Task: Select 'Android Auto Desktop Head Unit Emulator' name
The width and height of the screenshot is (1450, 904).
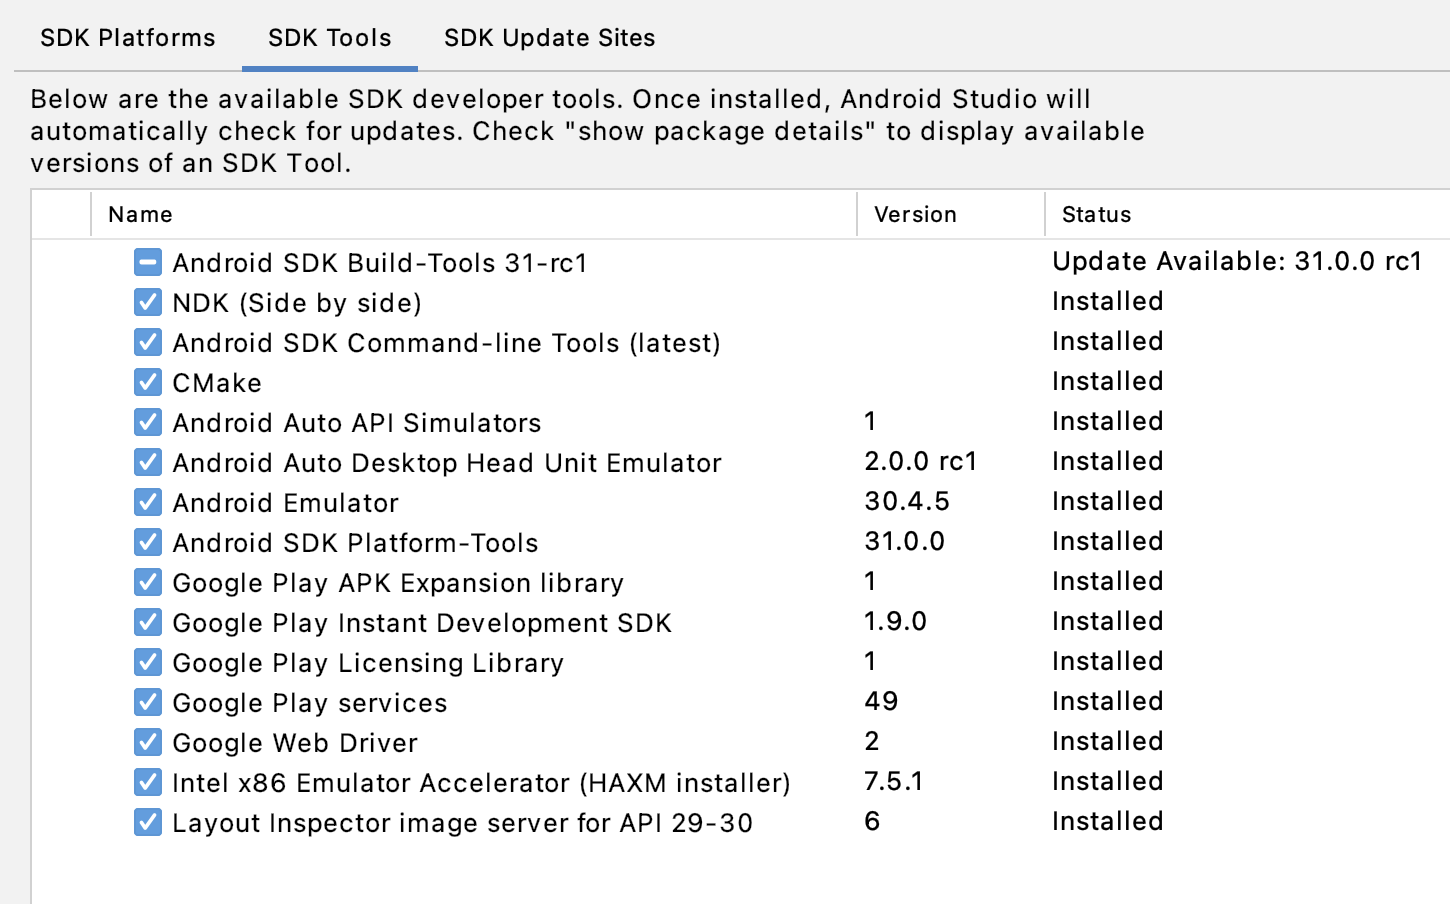Action: pyautogui.click(x=447, y=463)
